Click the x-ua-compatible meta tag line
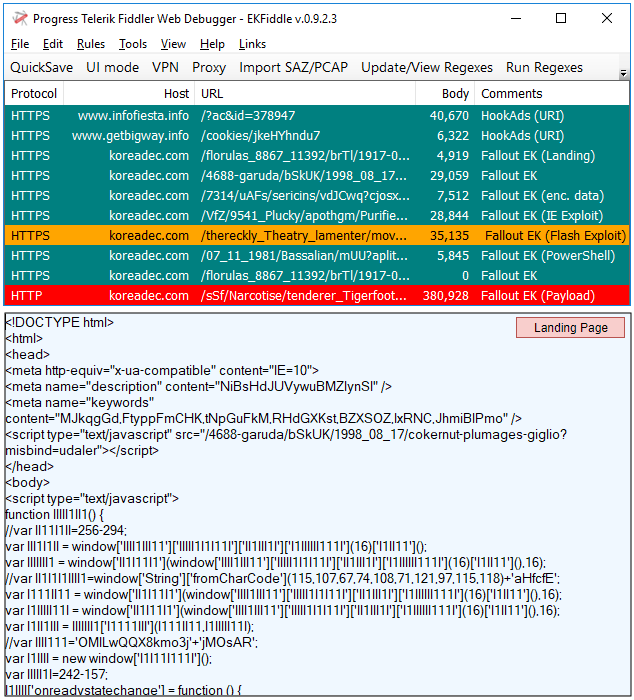 pyautogui.click(x=162, y=371)
